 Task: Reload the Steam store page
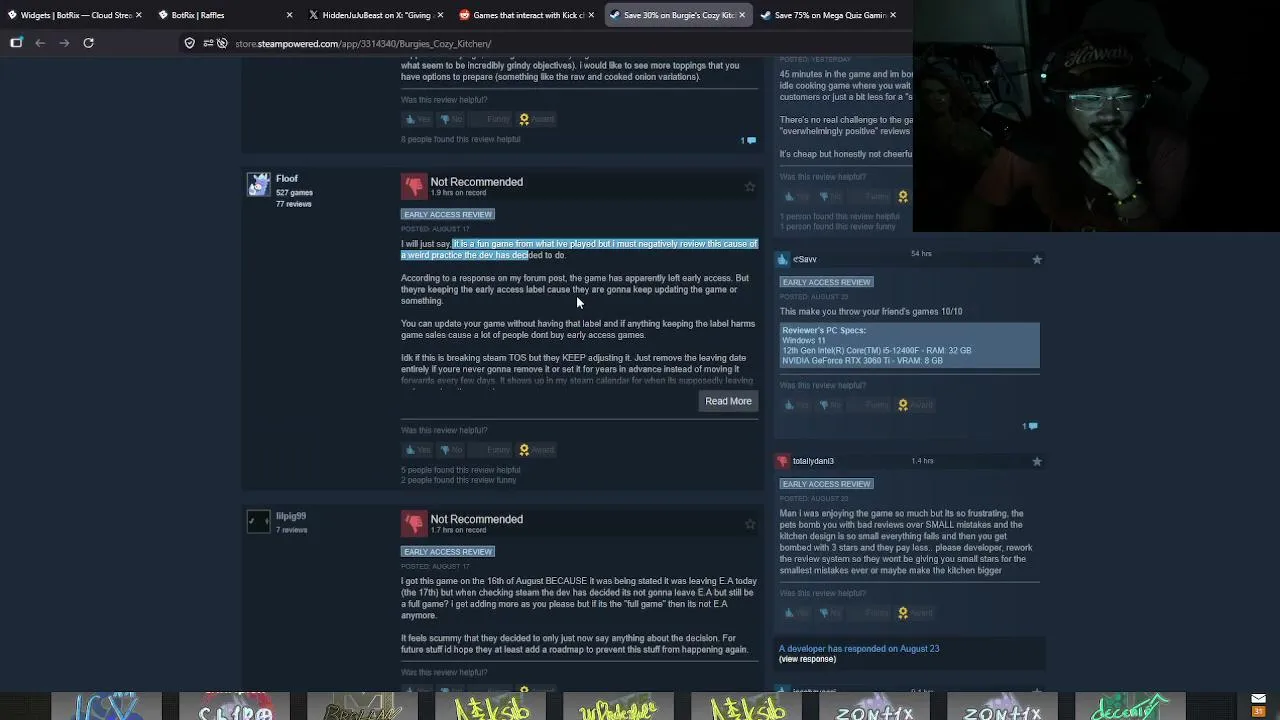(88, 43)
